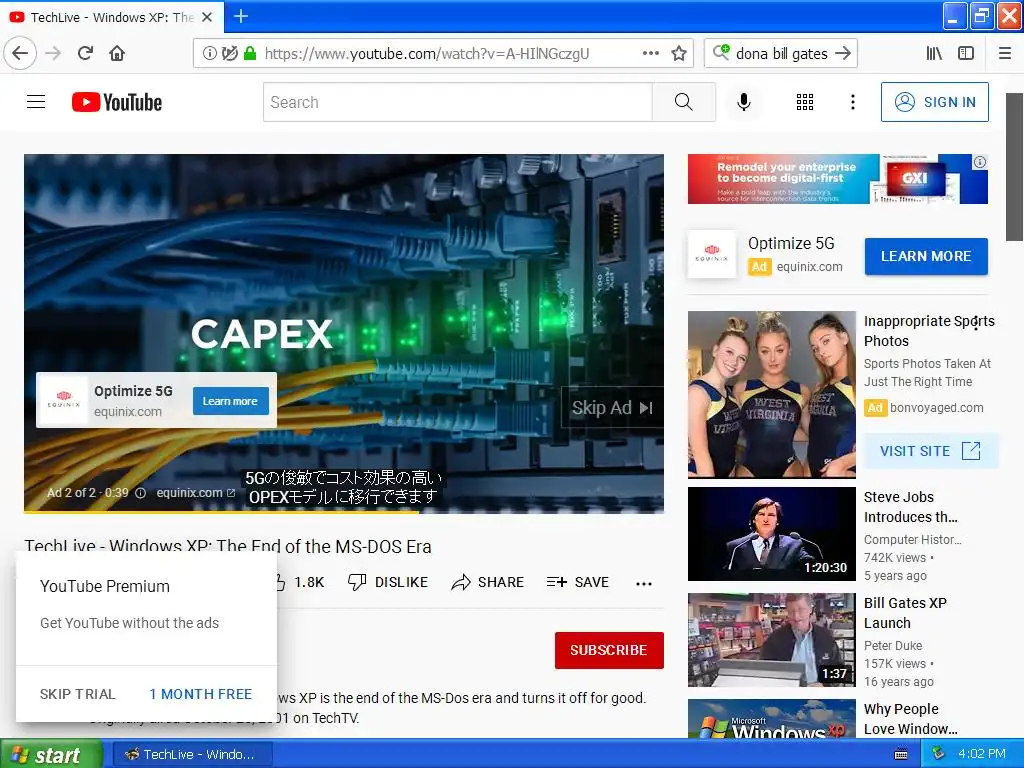
Task: Click SKIP TRIAL in Premium popup
Action: click(78, 694)
